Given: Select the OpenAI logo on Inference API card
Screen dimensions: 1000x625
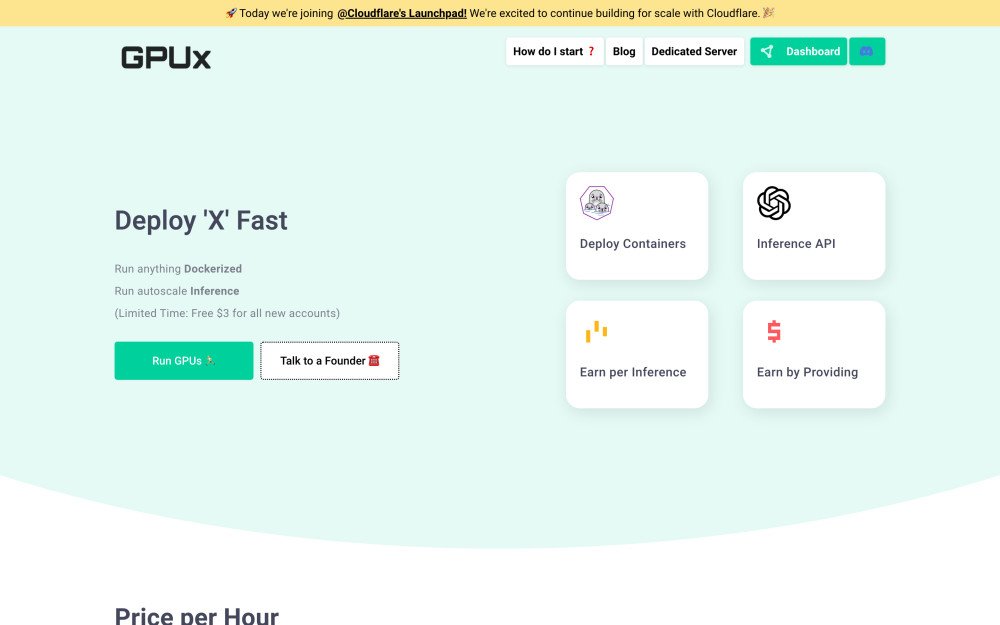Looking at the screenshot, I should [773, 202].
